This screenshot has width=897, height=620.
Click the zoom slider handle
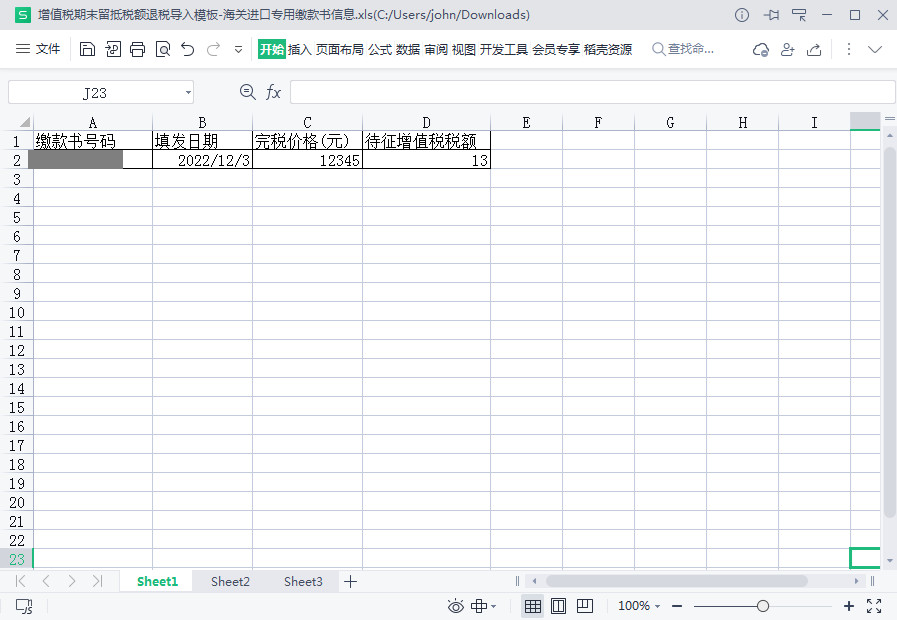point(763,606)
